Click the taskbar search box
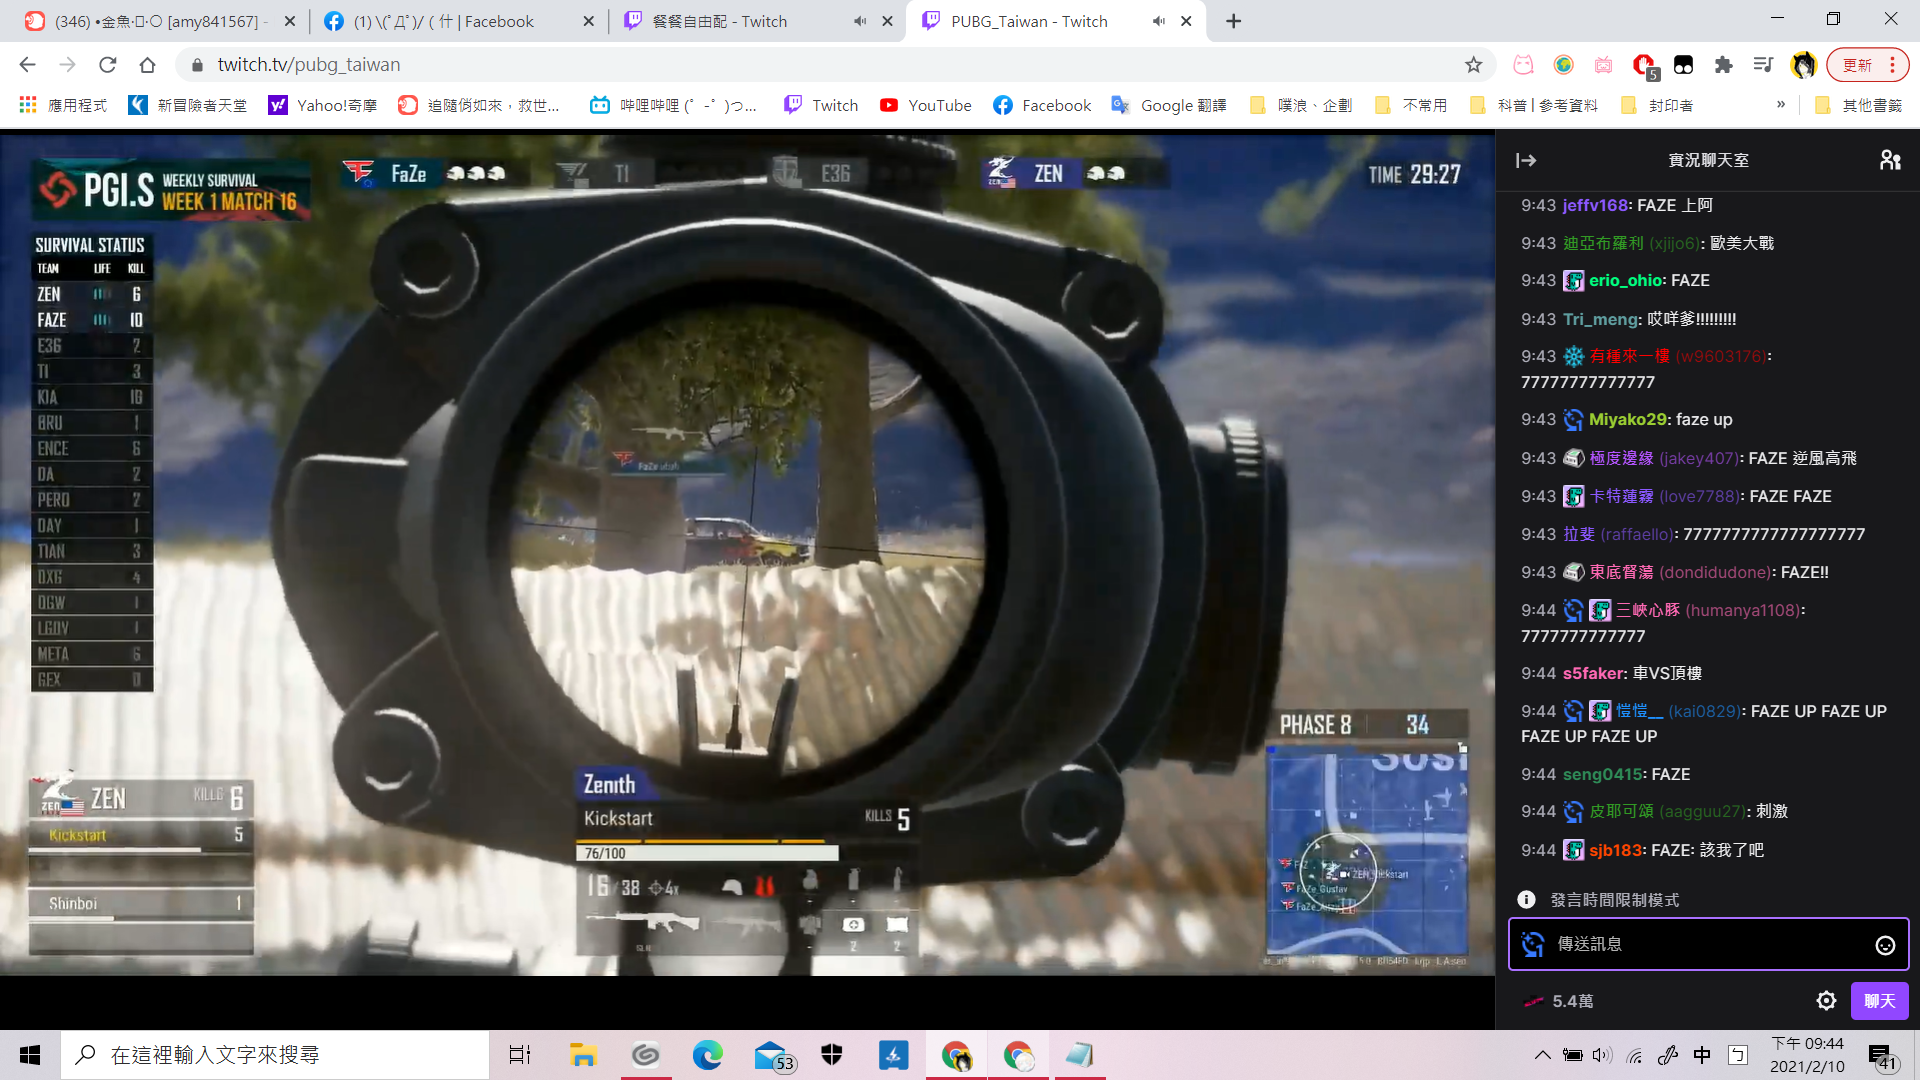This screenshot has width=1920, height=1080. pyautogui.click(x=275, y=1055)
